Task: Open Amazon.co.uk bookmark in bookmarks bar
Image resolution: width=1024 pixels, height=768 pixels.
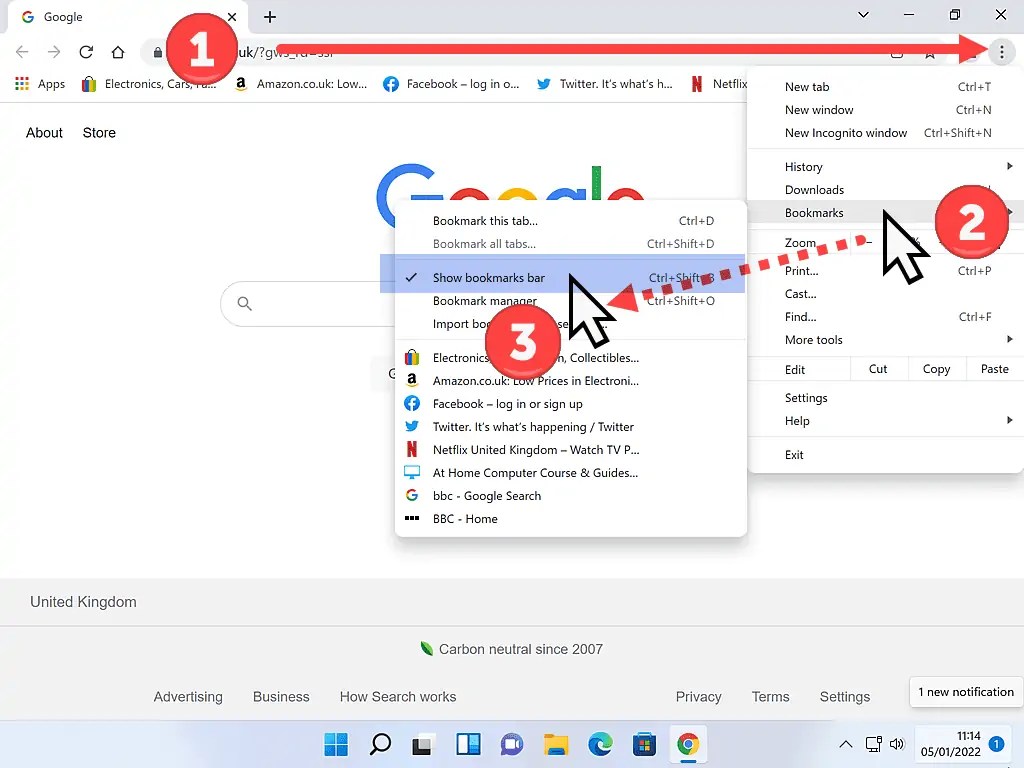Action: coord(301,84)
